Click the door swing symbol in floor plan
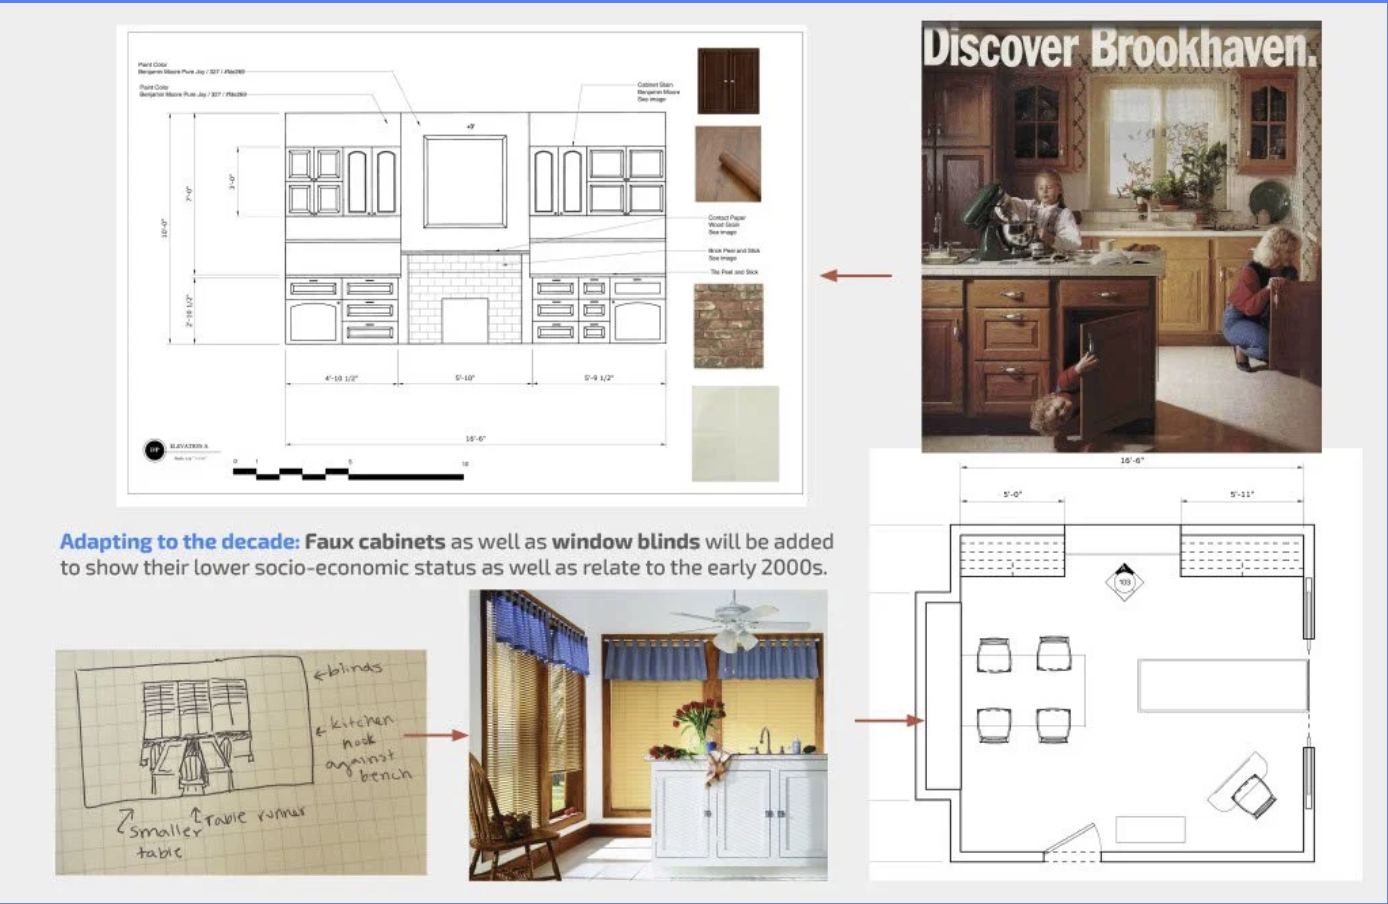 click(x=1072, y=842)
